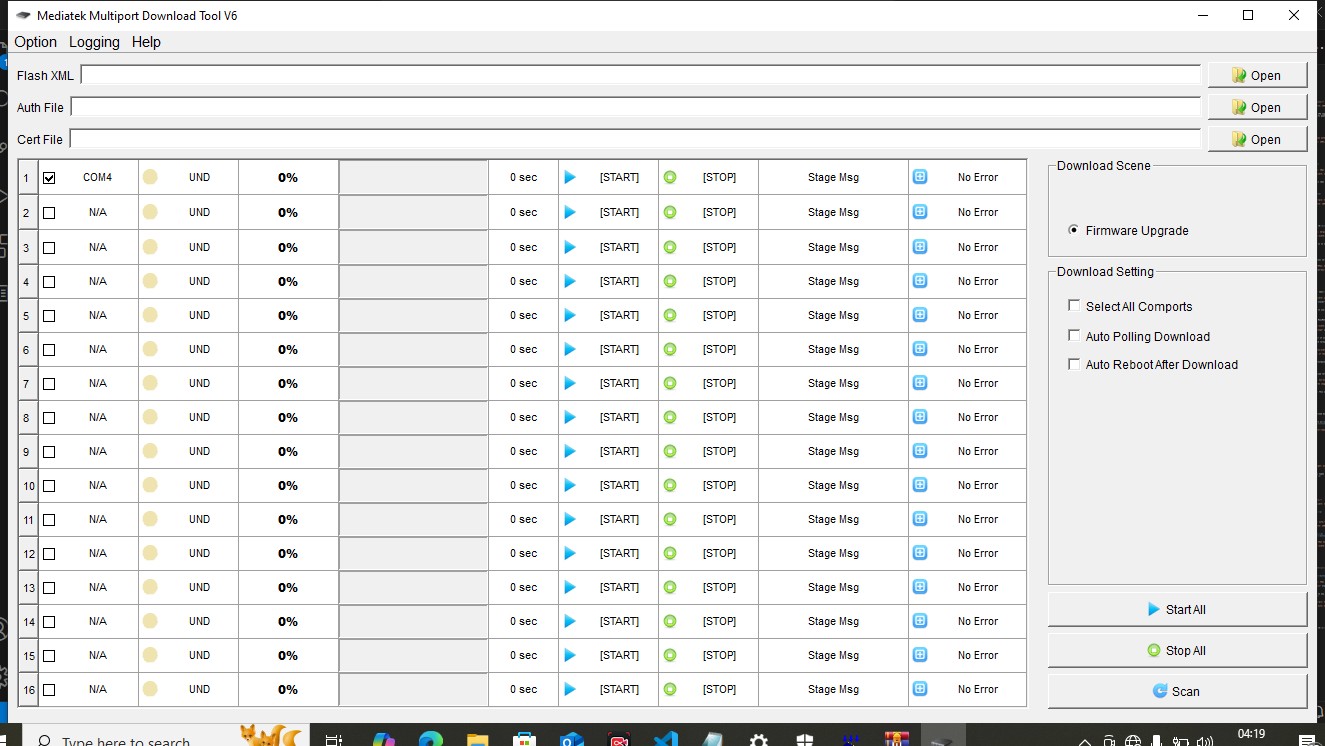Click the Start All button
Screen dimensions: 1325x746
pyautogui.click(x=1177, y=609)
